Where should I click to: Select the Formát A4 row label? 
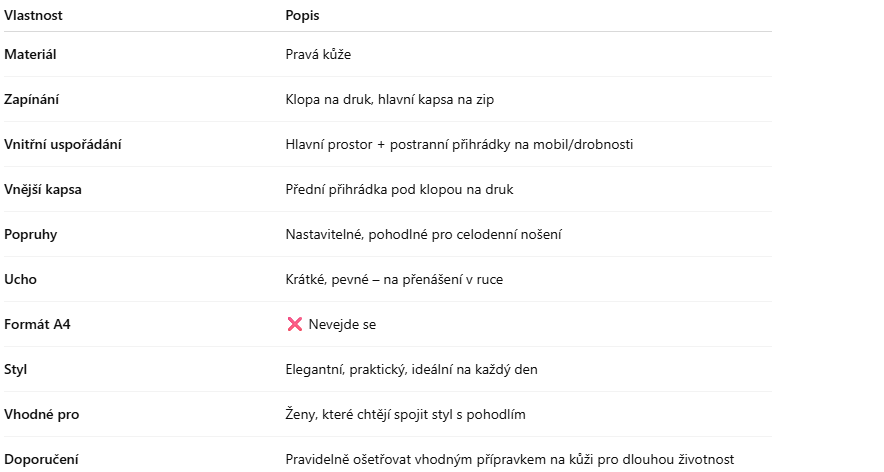(x=35, y=324)
